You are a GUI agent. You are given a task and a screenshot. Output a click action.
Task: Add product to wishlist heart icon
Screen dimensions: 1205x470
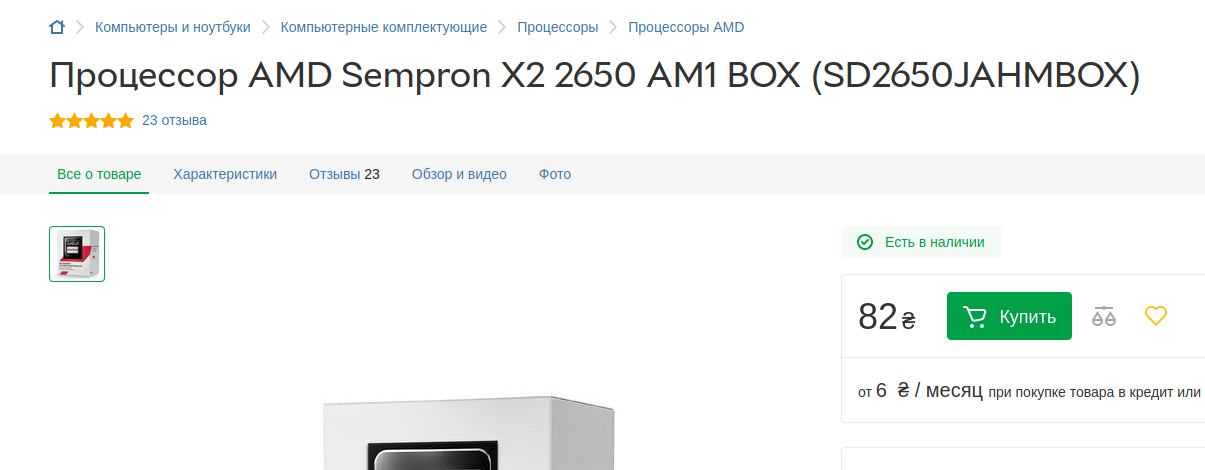point(1156,316)
